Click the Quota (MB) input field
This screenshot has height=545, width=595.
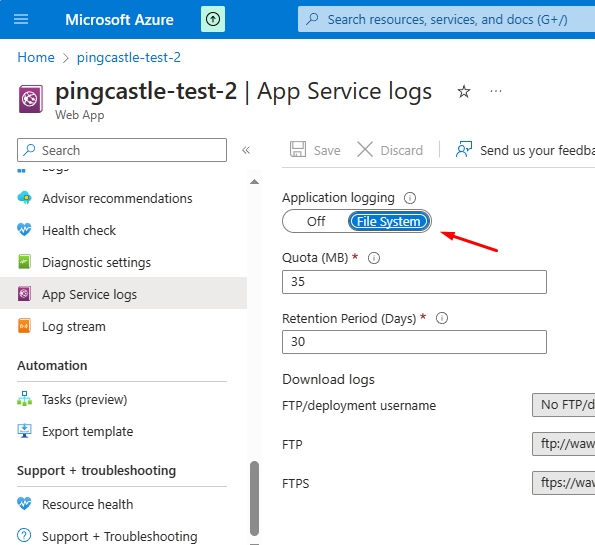tap(414, 282)
